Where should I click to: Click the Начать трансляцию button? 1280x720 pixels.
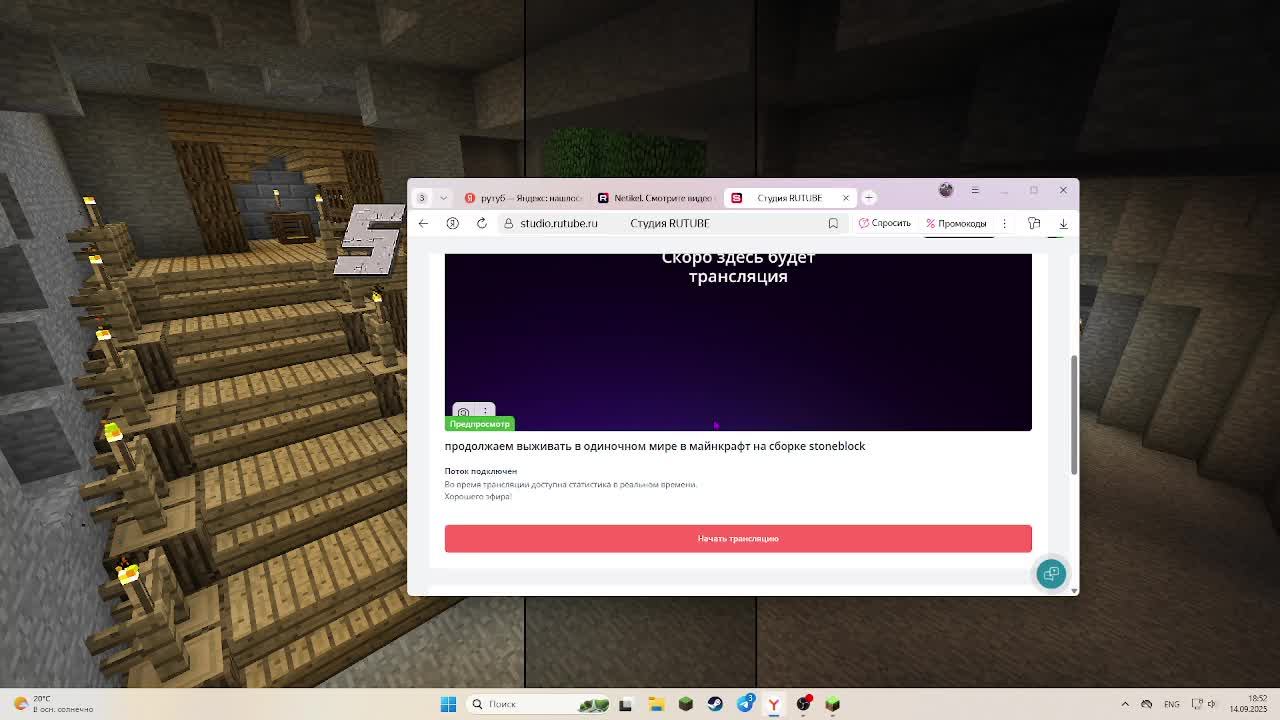coord(738,538)
